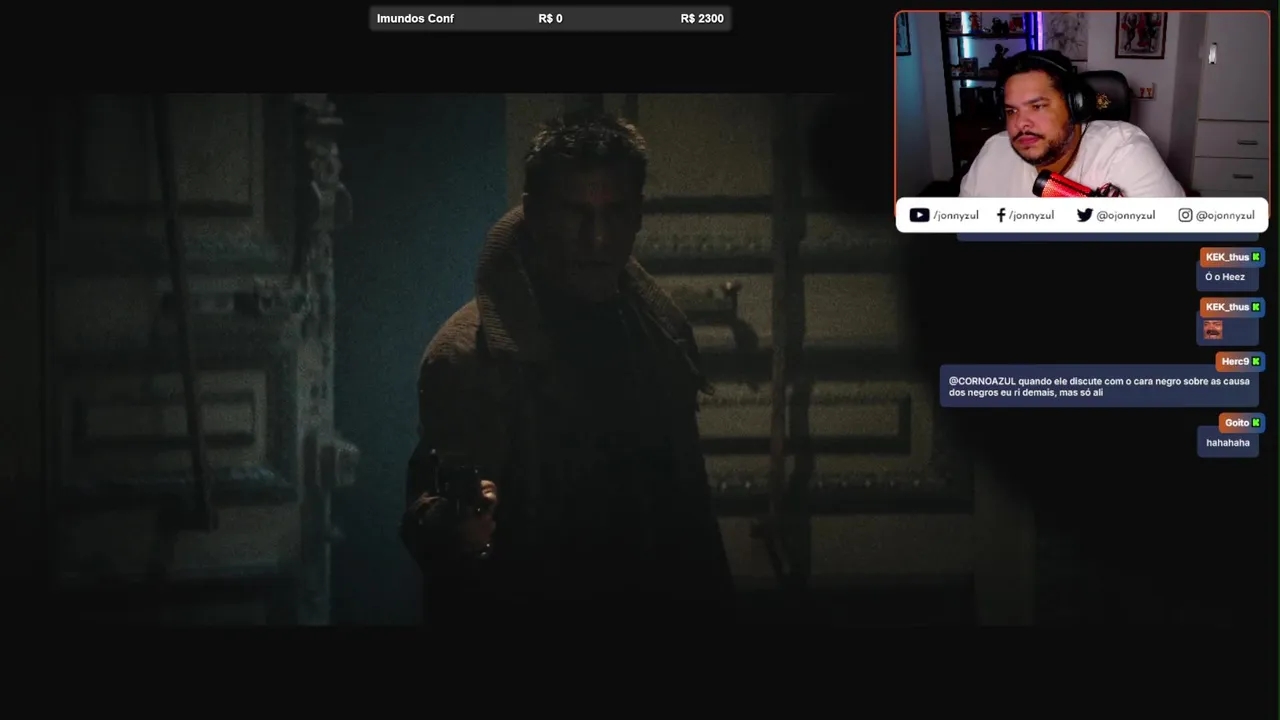
Task: Click the Kick badge beside Goito
Action: tap(1256, 423)
